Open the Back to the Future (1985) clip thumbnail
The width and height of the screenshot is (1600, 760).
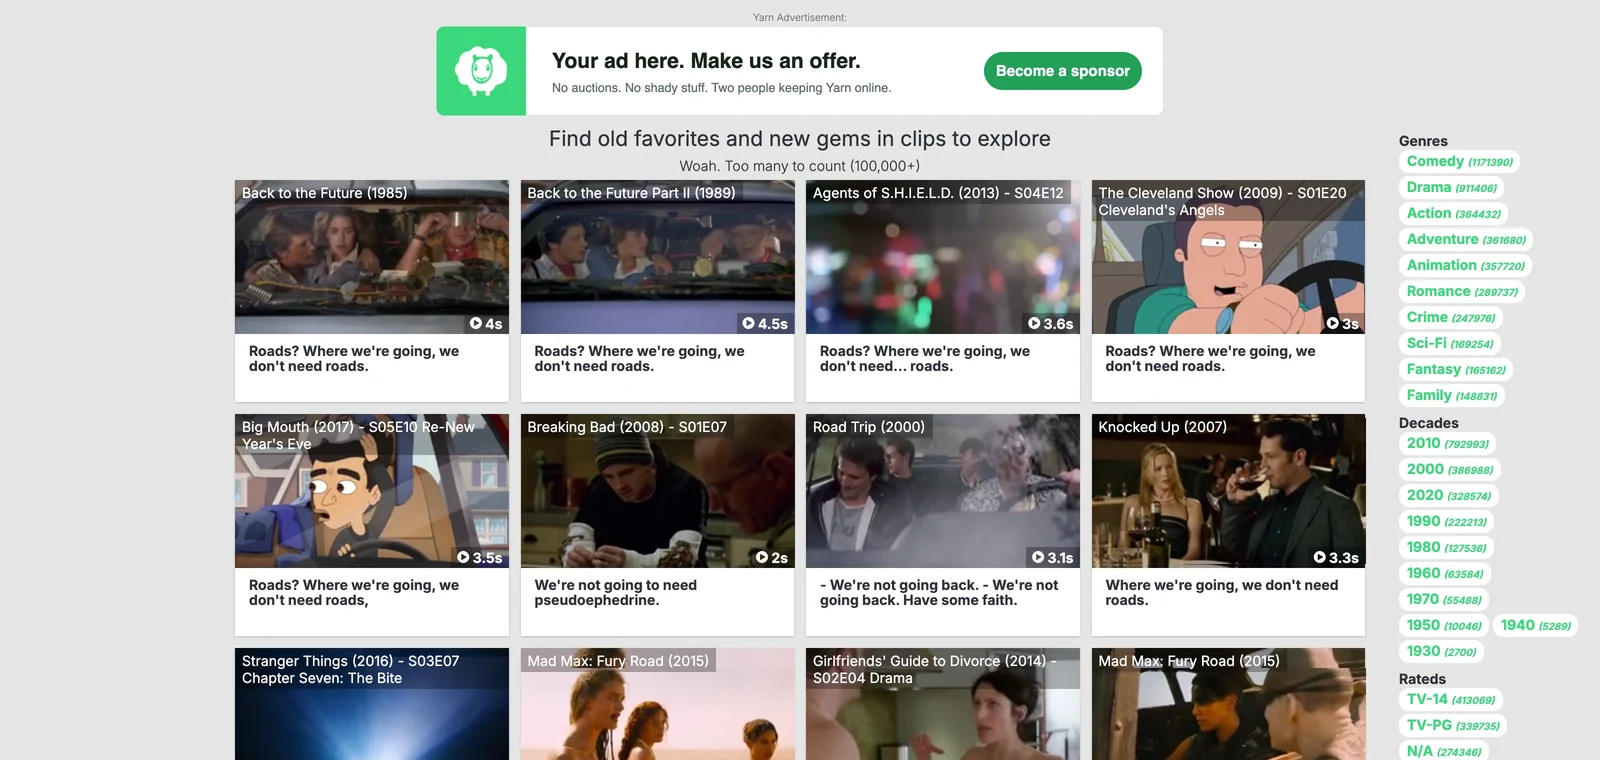(x=372, y=257)
